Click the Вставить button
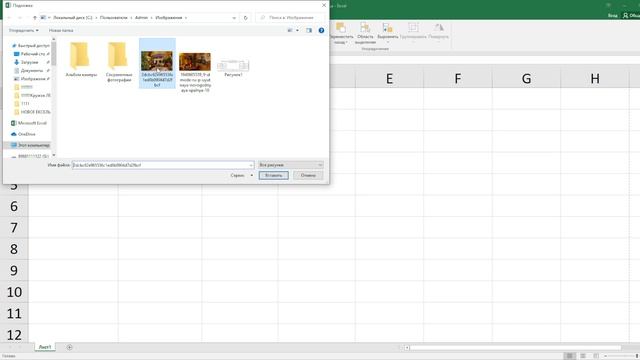640x360 pixels. click(273, 176)
